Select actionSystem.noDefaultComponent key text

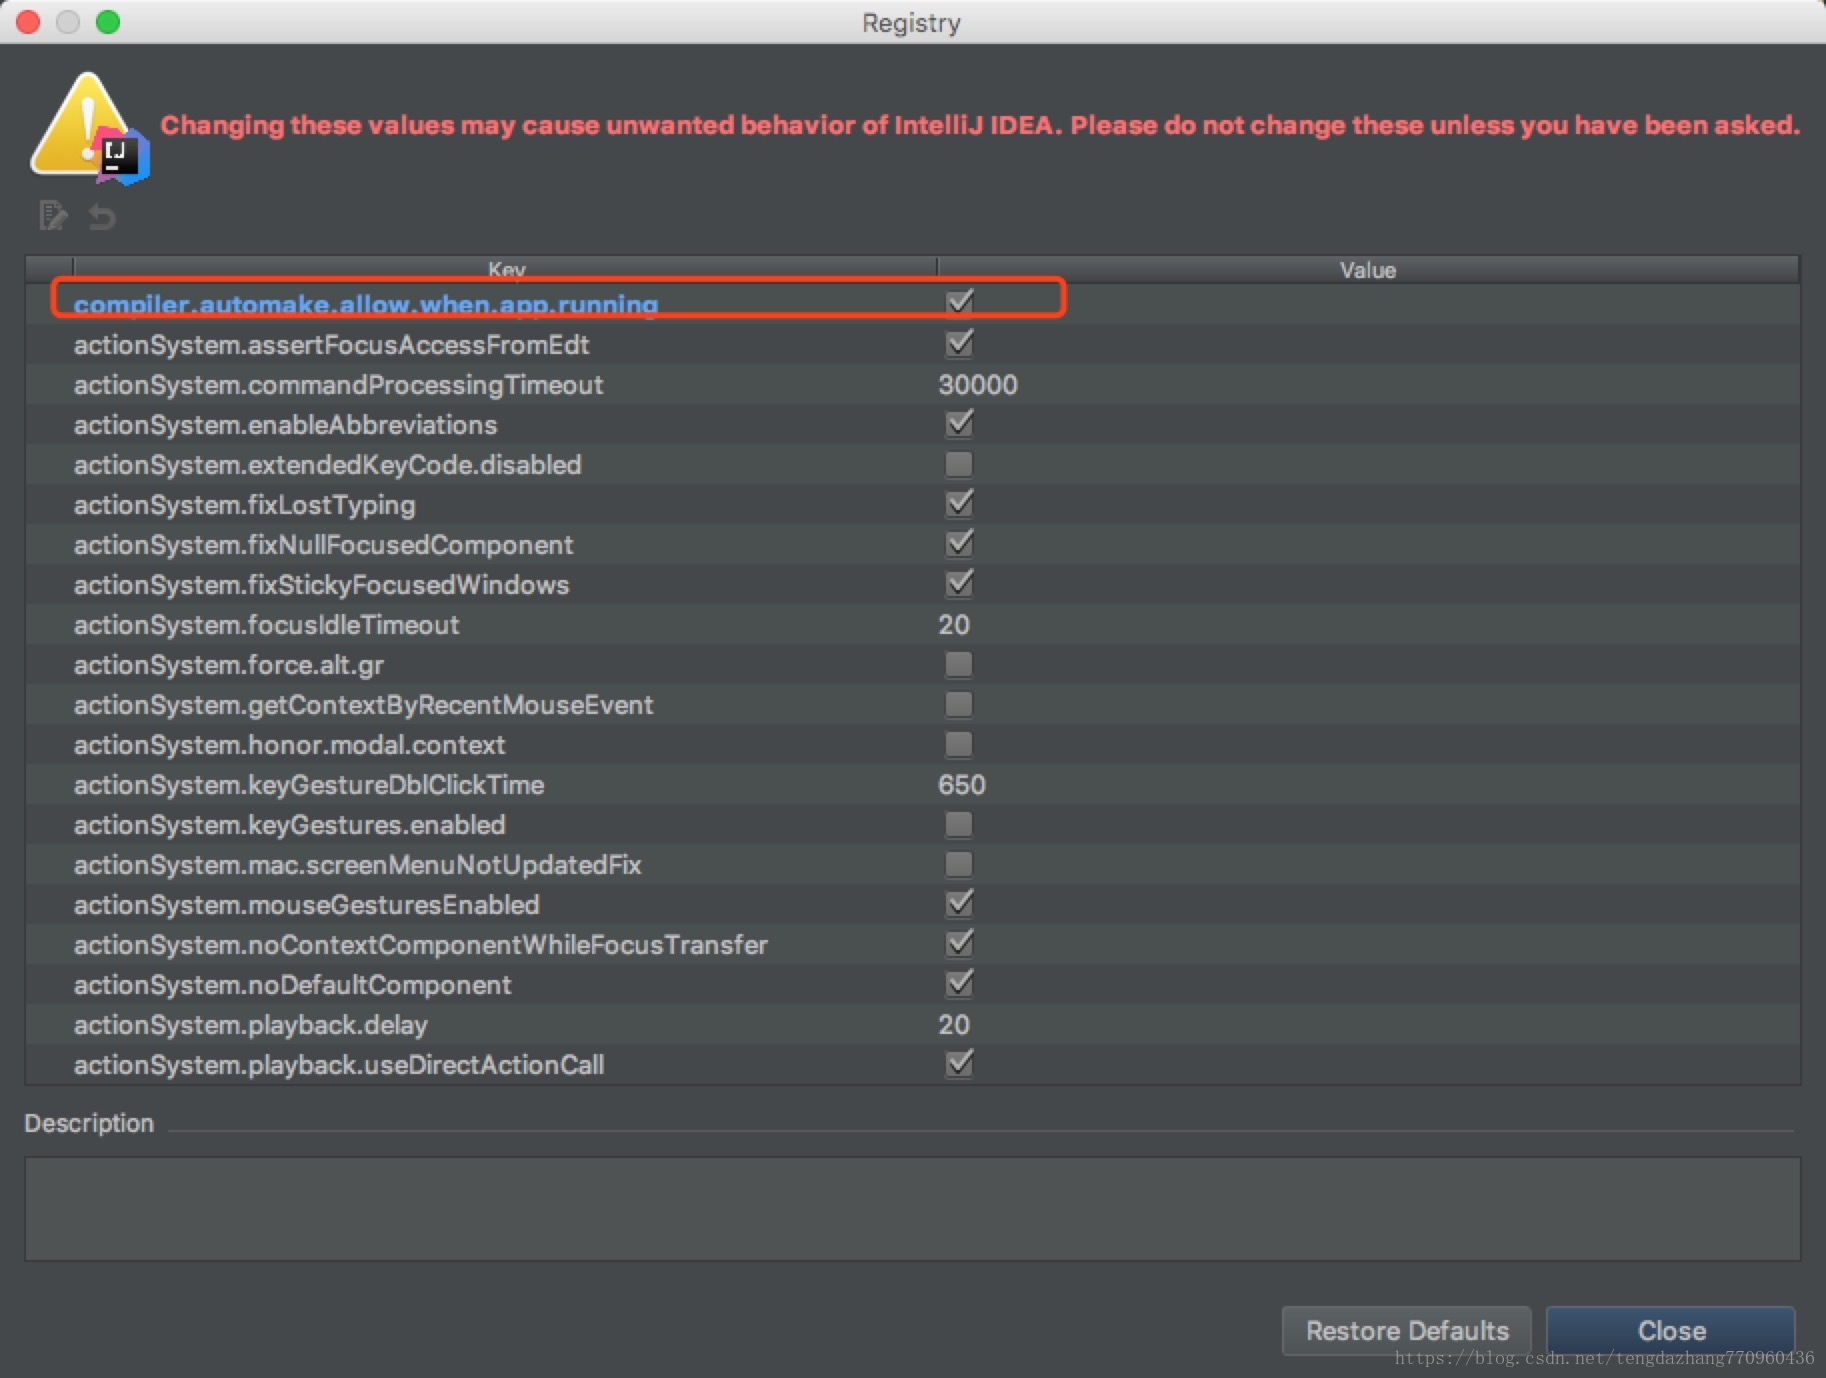[x=292, y=985]
